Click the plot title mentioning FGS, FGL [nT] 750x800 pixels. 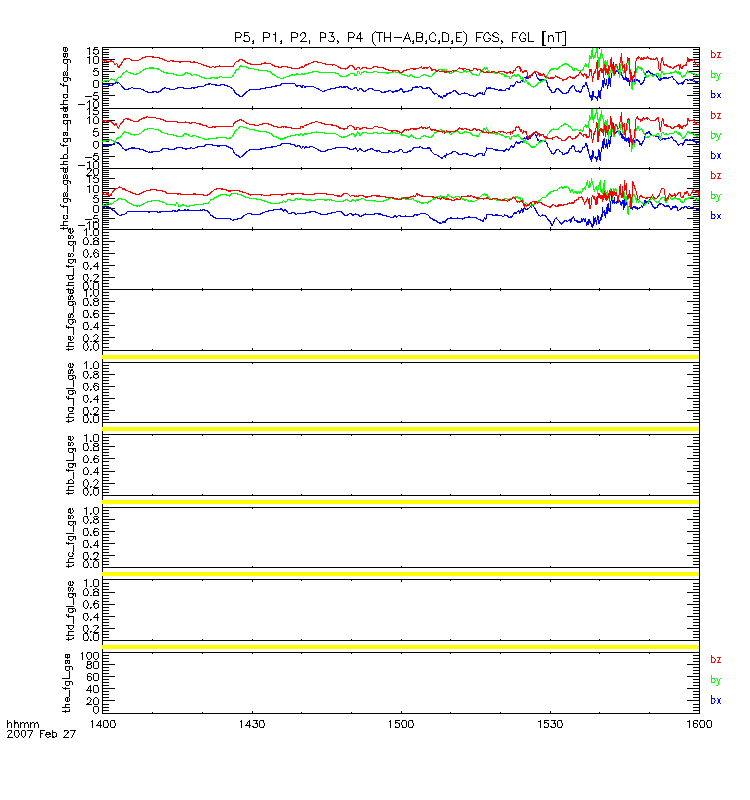398,38
